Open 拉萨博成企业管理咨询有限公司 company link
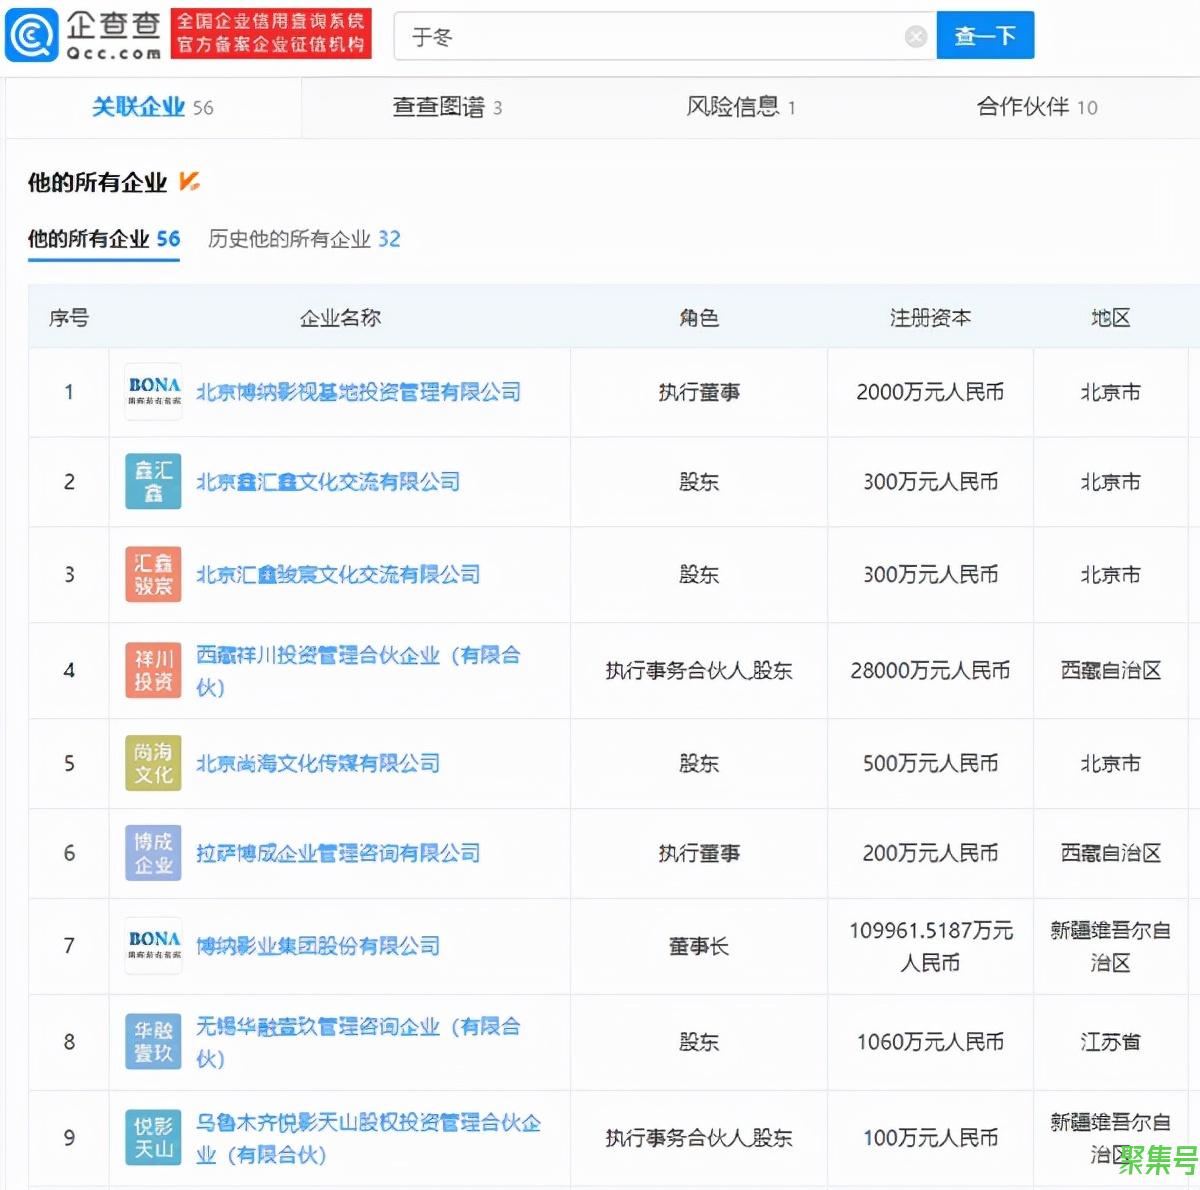This screenshot has width=1200, height=1190. coord(338,854)
